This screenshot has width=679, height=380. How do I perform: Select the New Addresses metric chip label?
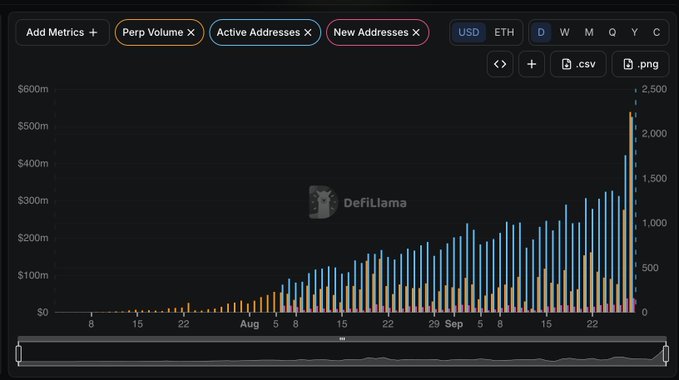[371, 32]
